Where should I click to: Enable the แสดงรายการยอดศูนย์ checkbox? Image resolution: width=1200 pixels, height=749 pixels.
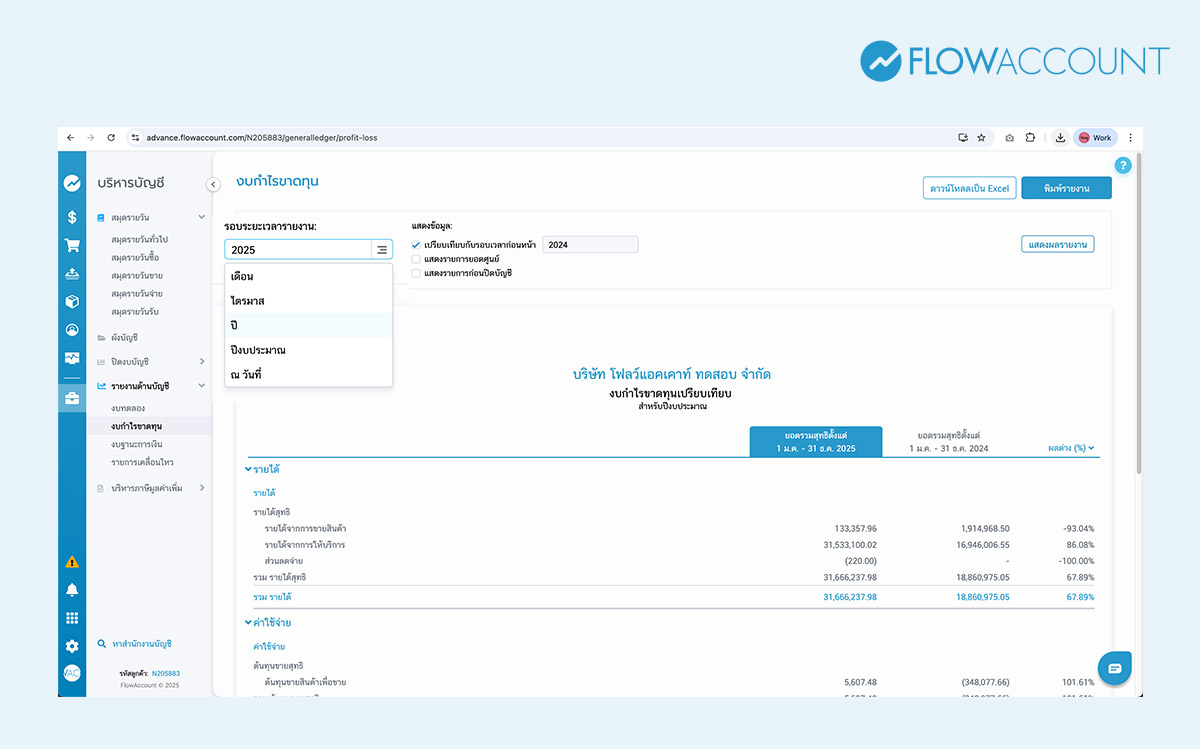tap(416, 259)
